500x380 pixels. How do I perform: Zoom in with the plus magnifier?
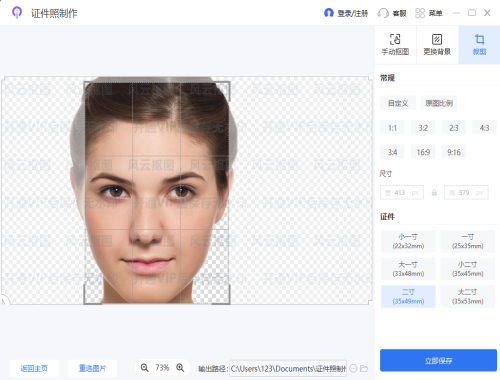click(180, 368)
